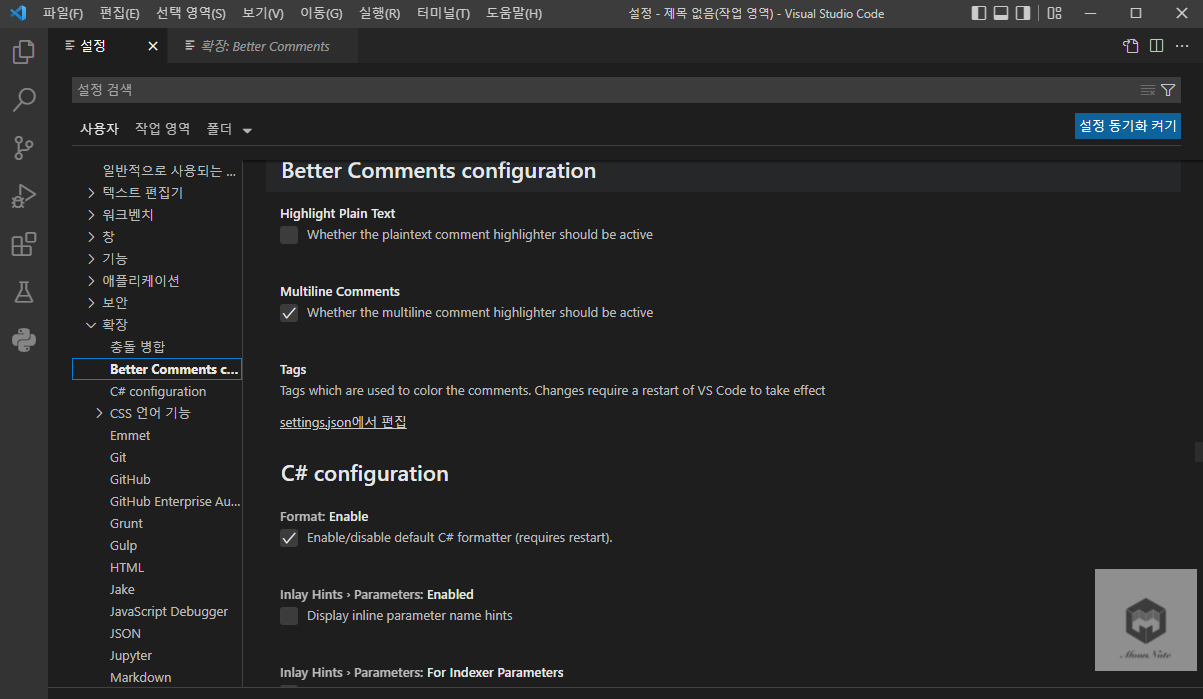
Task: Collapse the 확장 section
Action: [91, 325]
